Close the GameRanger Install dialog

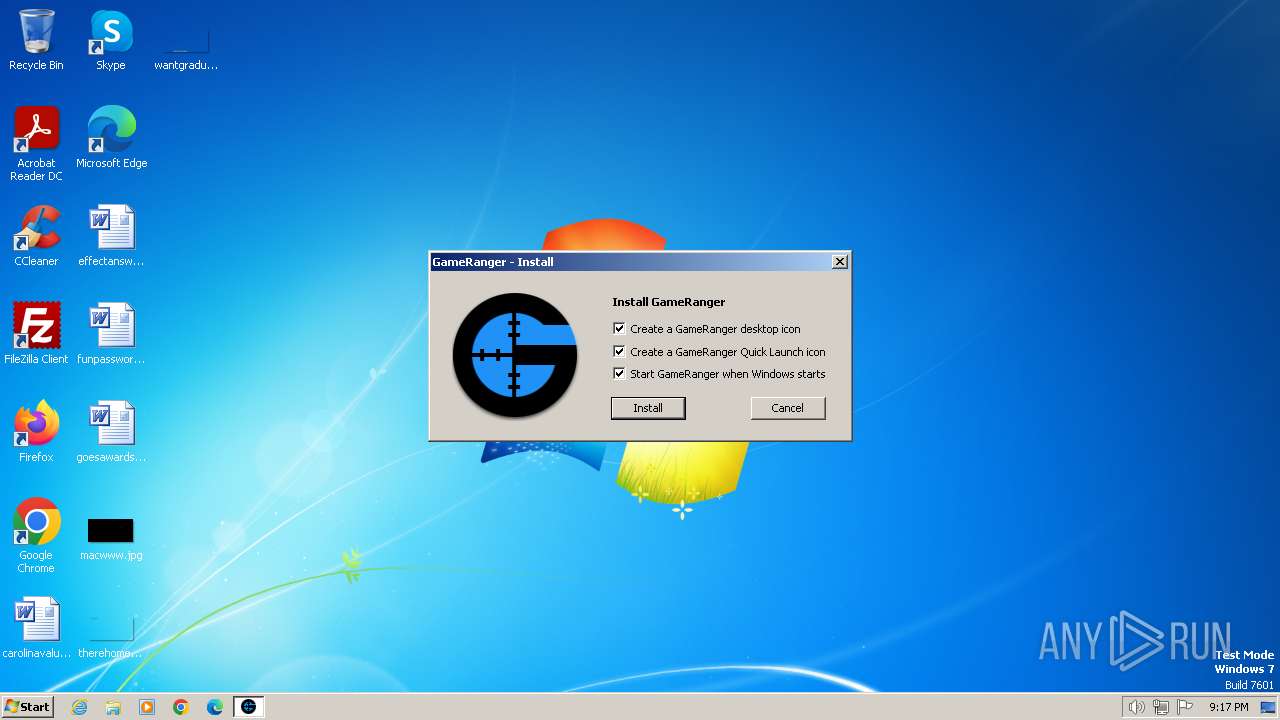click(840, 262)
